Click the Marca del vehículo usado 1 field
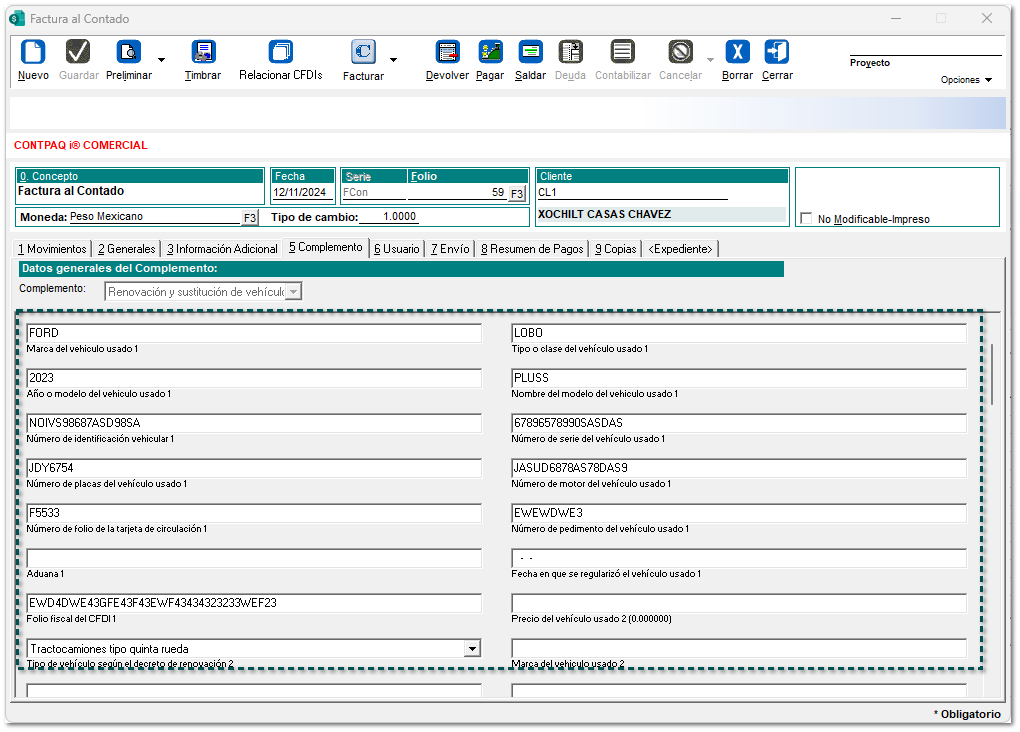The width and height of the screenshot is (1020, 732). point(254,334)
